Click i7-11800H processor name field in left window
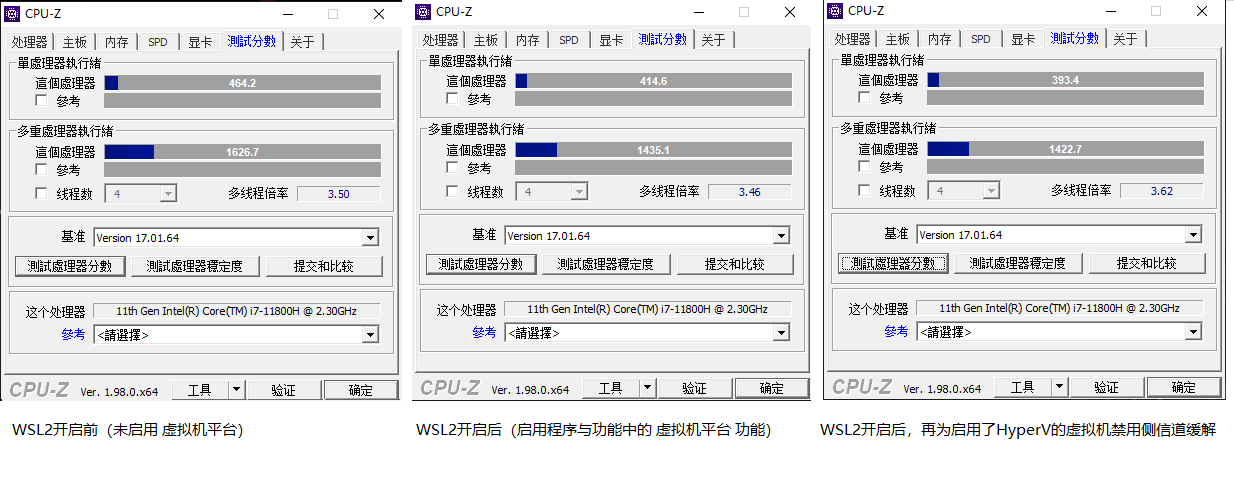The height and width of the screenshot is (478, 1234). [x=236, y=311]
